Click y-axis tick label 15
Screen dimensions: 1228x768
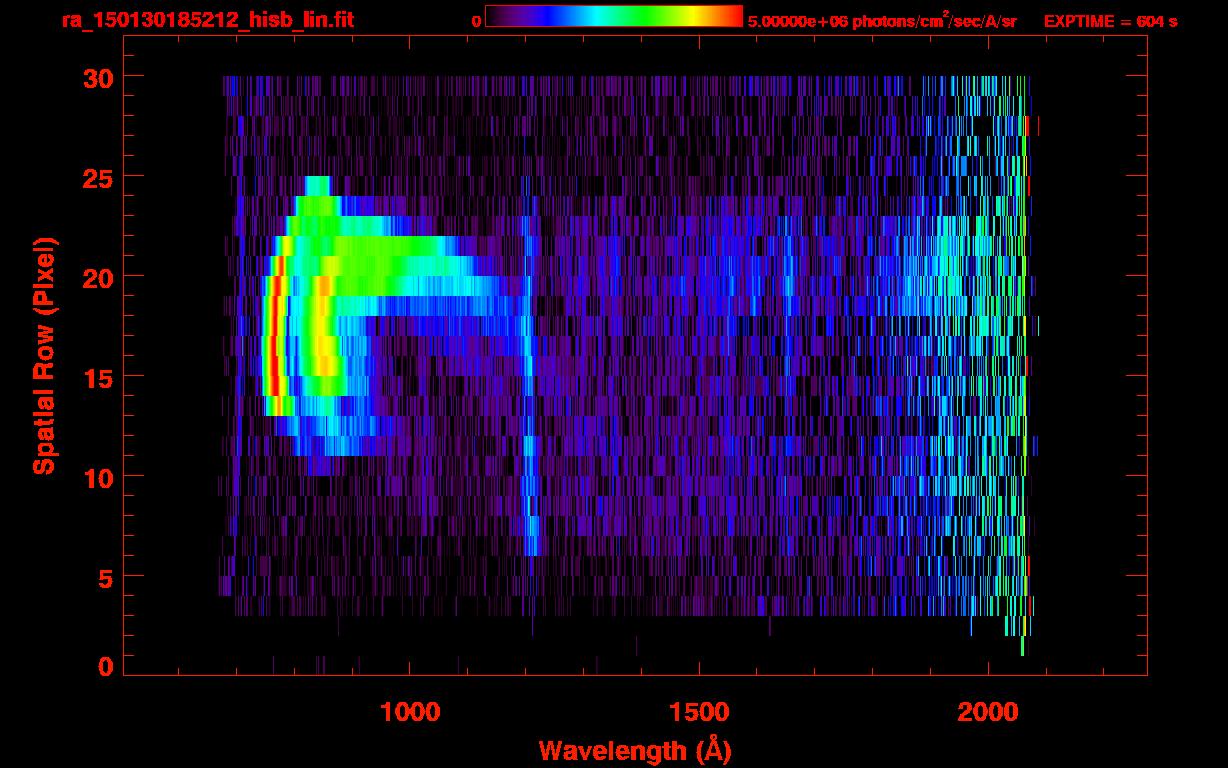[x=97, y=377]
